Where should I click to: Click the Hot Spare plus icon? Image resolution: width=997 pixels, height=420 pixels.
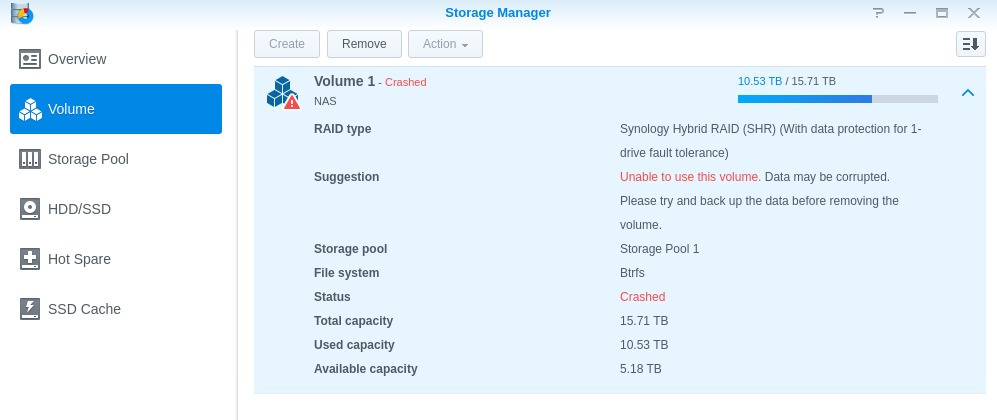coord(30,259)
